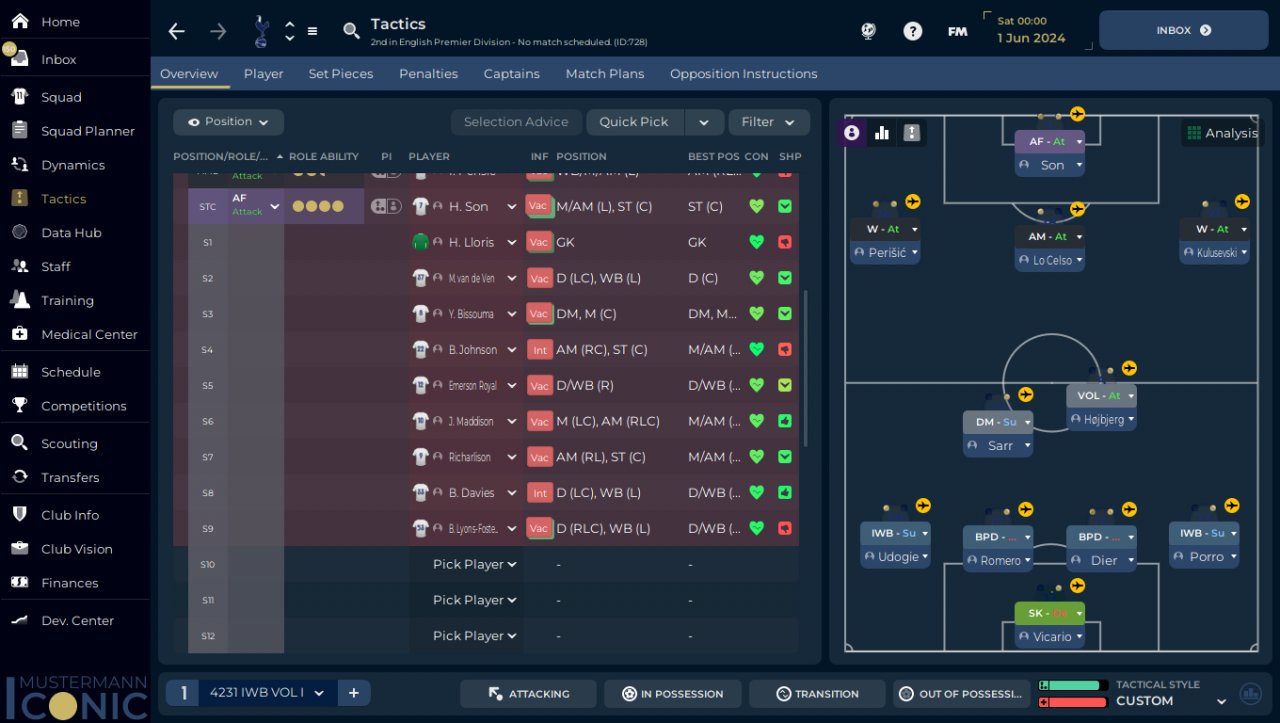Screen dimensions: 1280x723
Task: Click the Vac status badge for Richarlison
Action: pos(539,457)
